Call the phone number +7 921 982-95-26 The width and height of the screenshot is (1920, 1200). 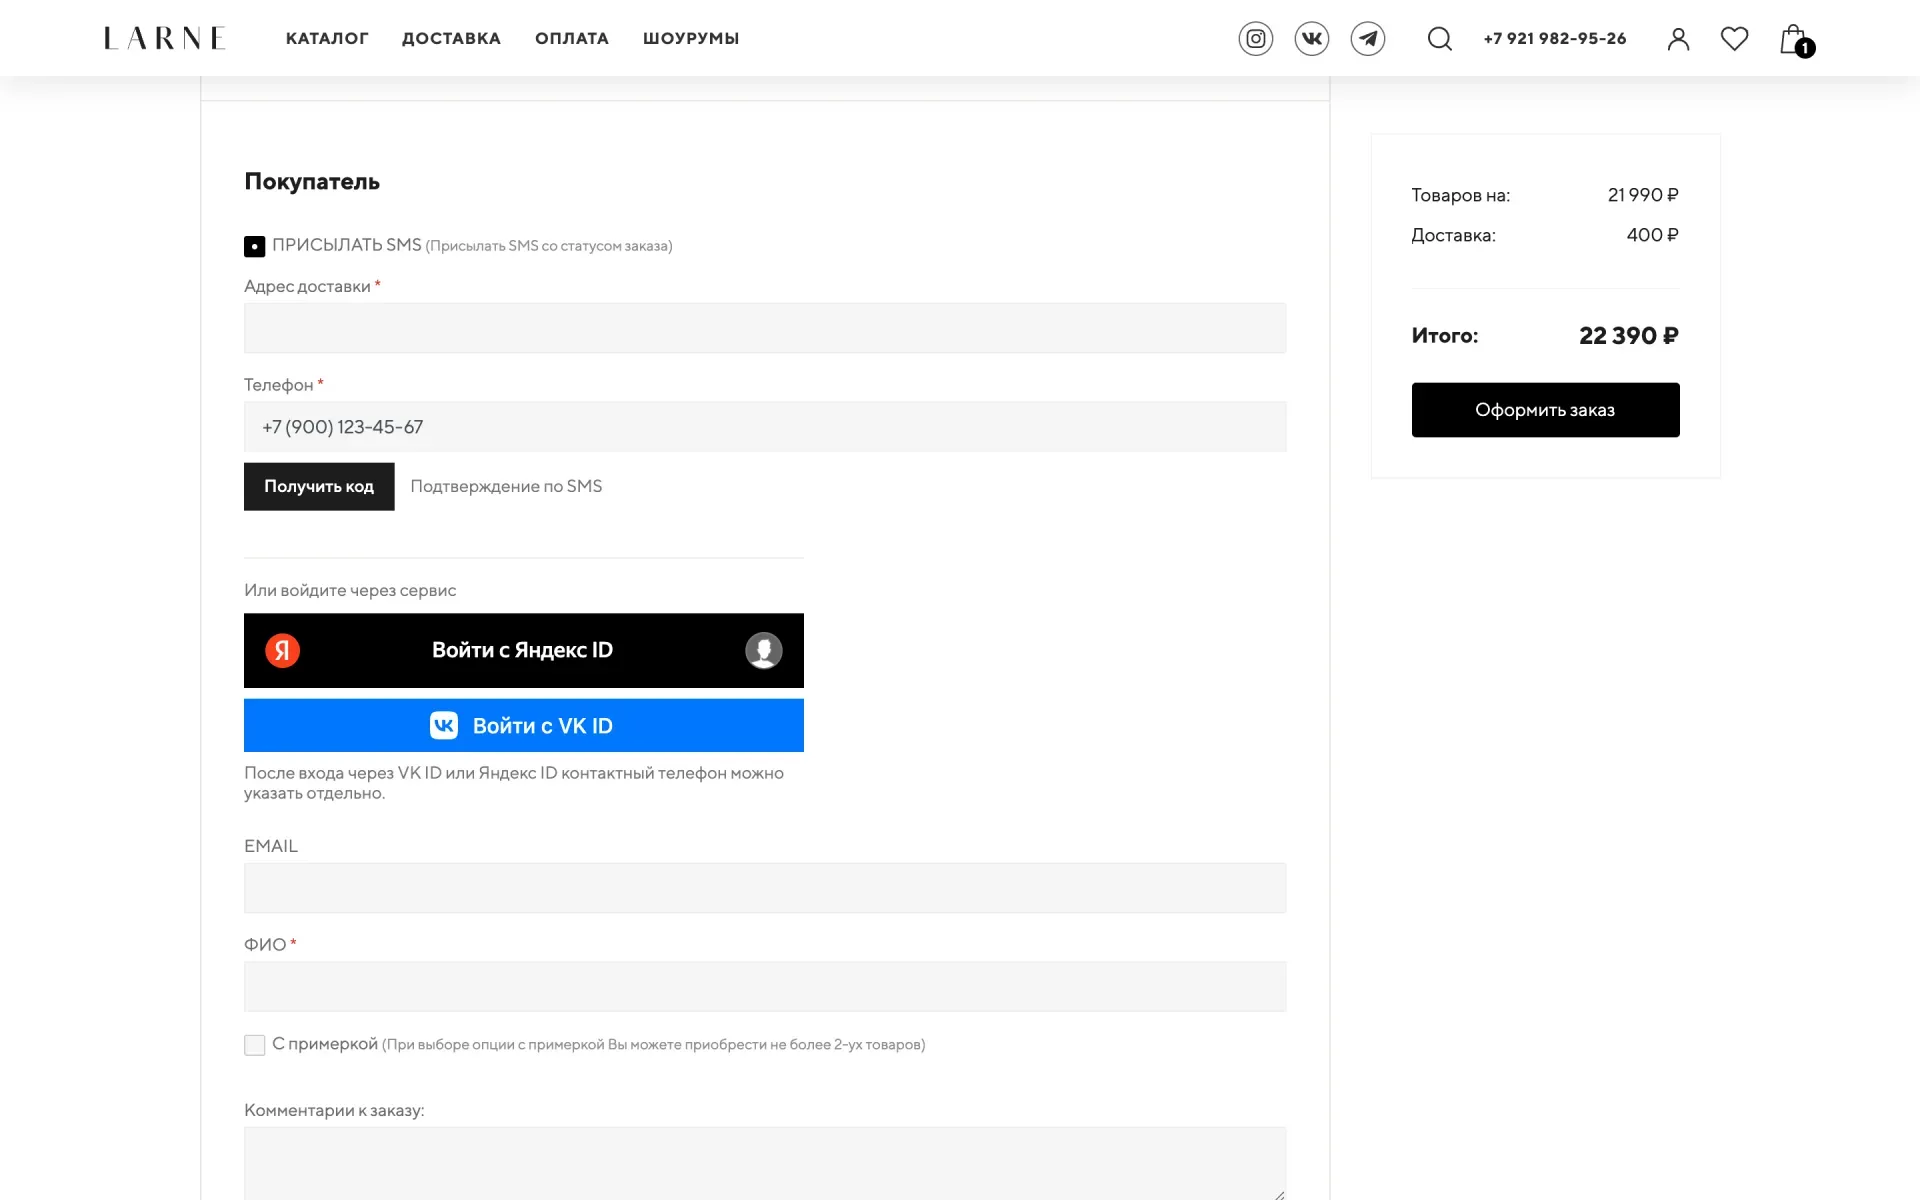[1555, 38]
